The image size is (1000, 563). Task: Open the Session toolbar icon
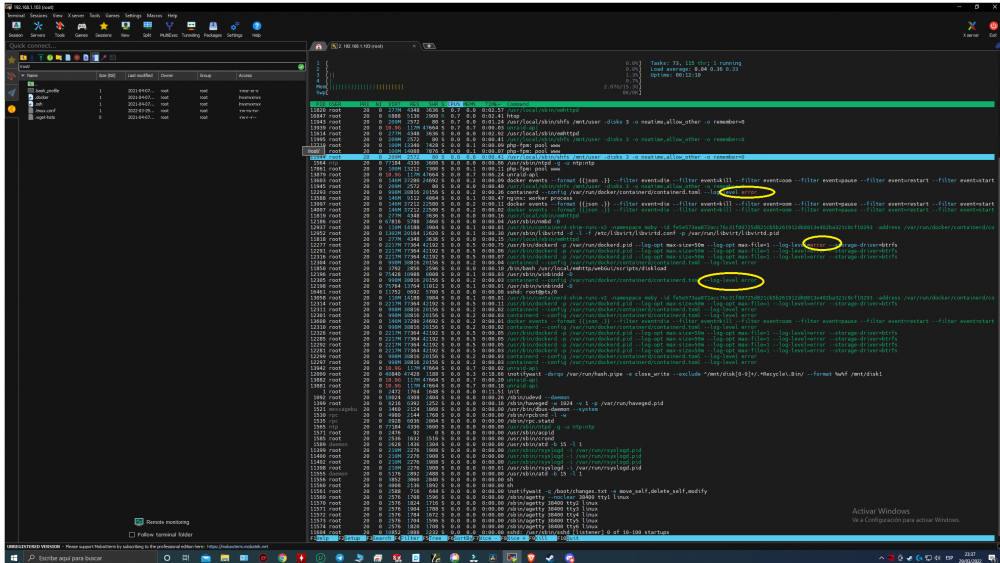[16, 29]
